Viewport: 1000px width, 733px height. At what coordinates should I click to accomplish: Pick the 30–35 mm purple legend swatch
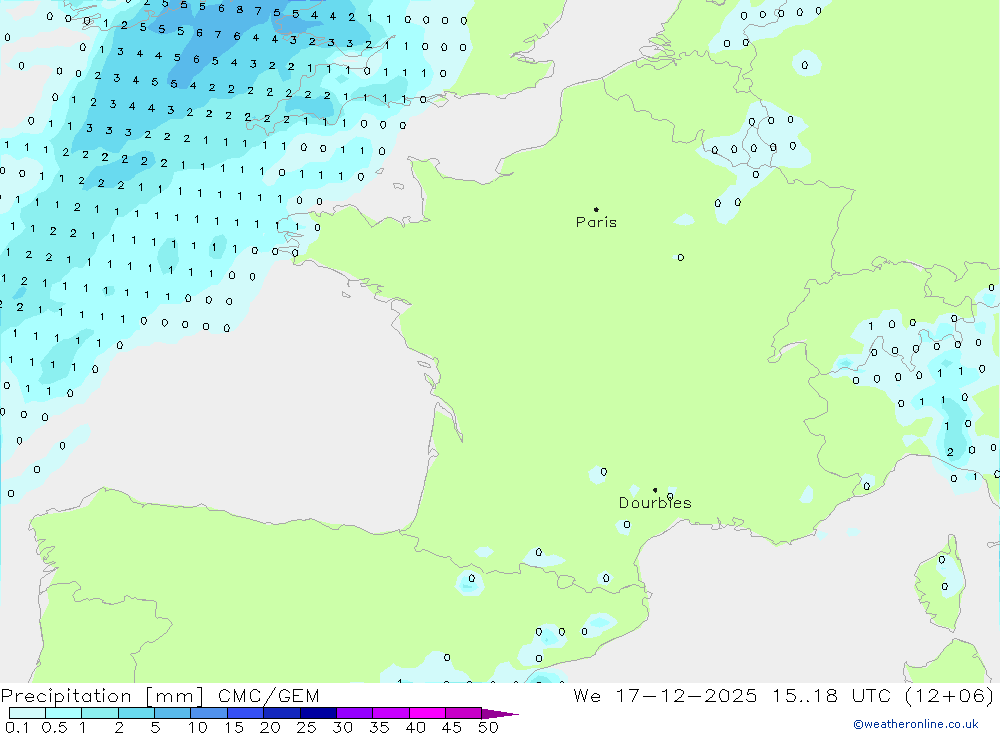point(354,713)
